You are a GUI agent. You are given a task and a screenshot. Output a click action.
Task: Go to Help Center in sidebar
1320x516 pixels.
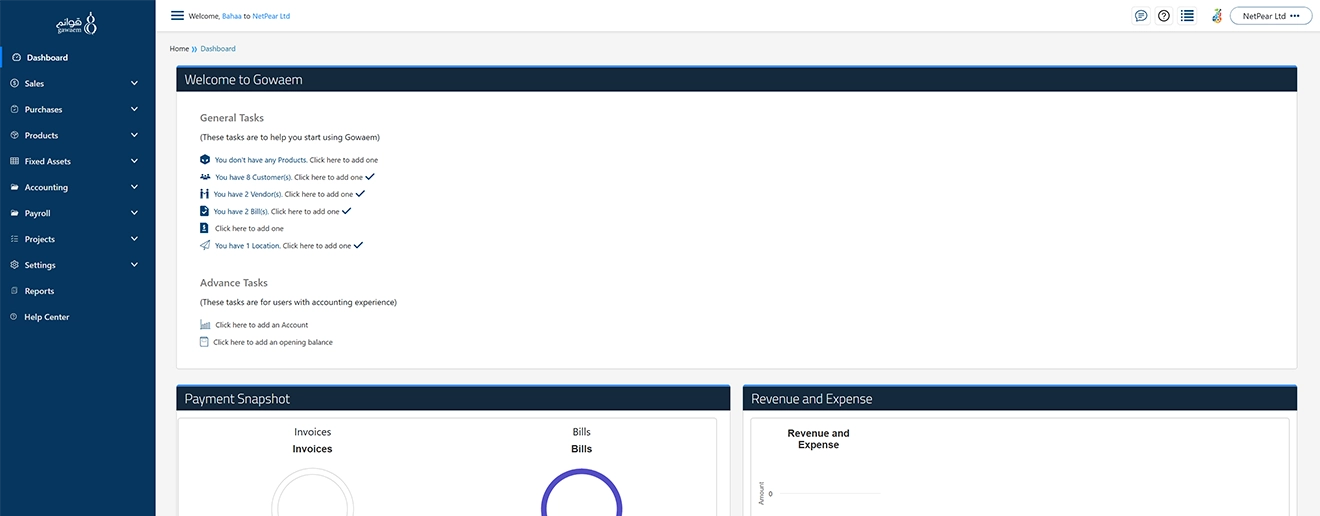(x=46, y=317)
